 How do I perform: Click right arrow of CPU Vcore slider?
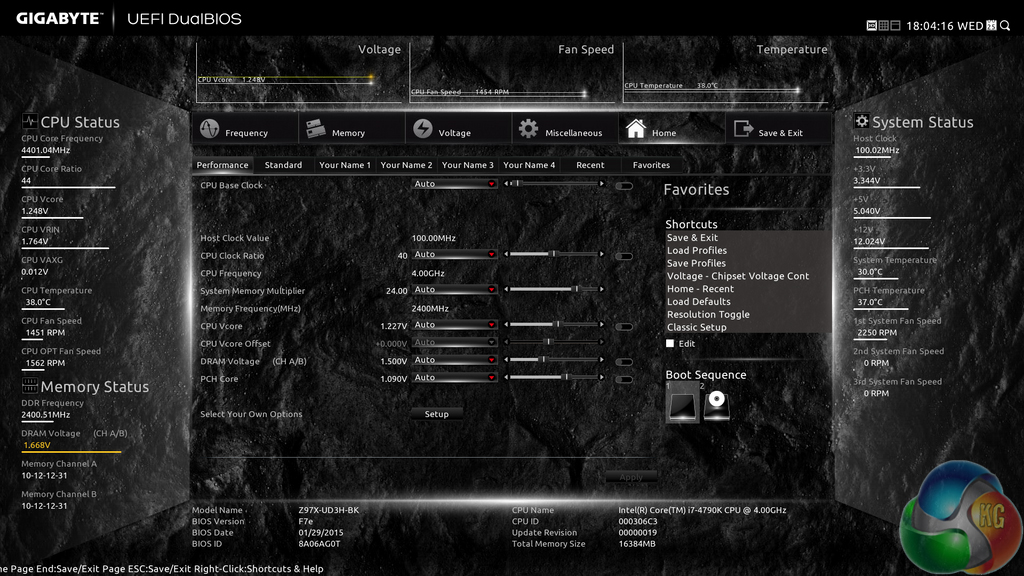tap(601, 325)
